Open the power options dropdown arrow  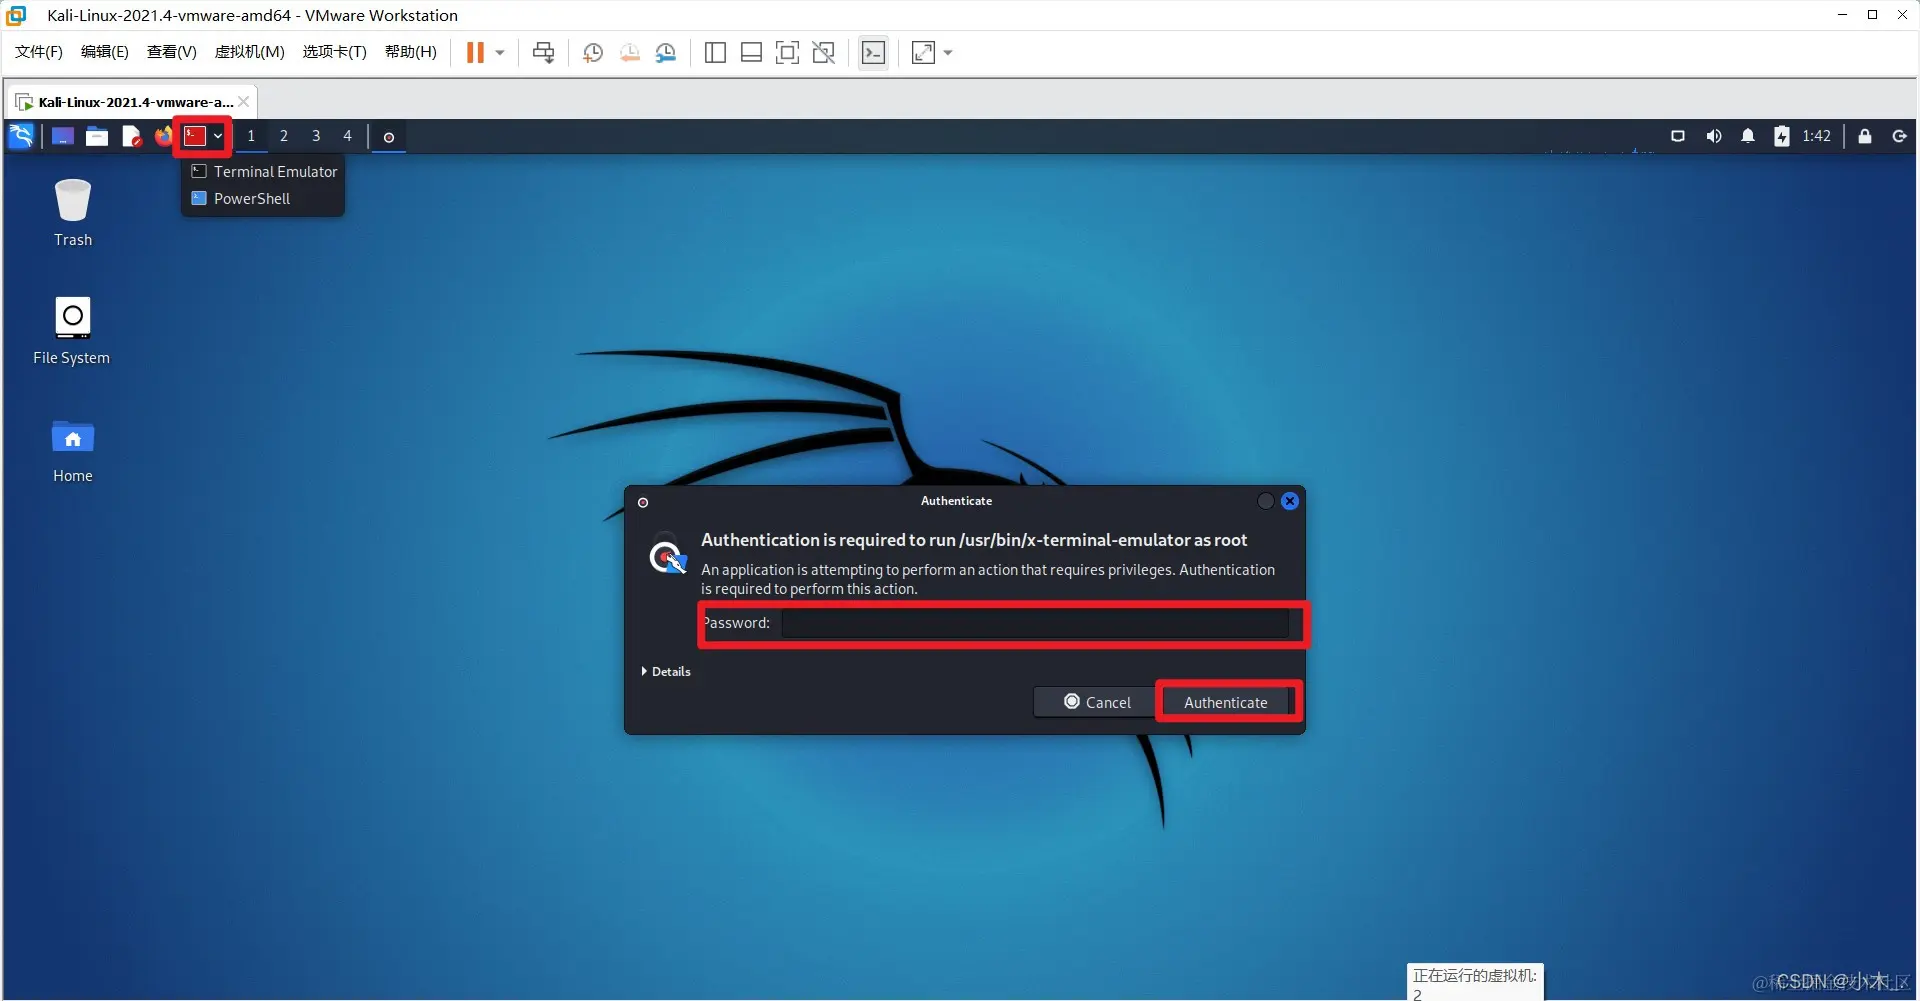tap(500, 53)
